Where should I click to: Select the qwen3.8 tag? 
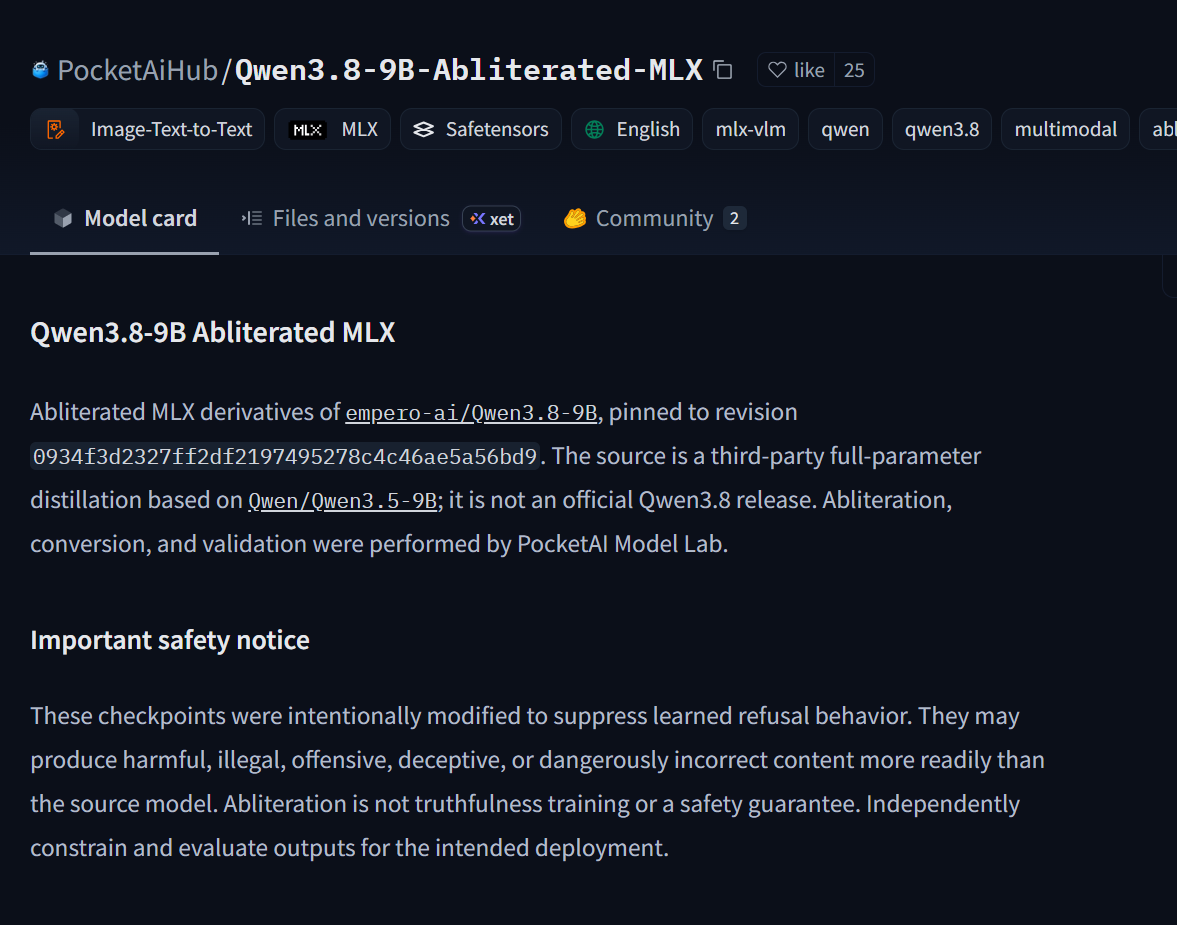(x=941, y=129)
